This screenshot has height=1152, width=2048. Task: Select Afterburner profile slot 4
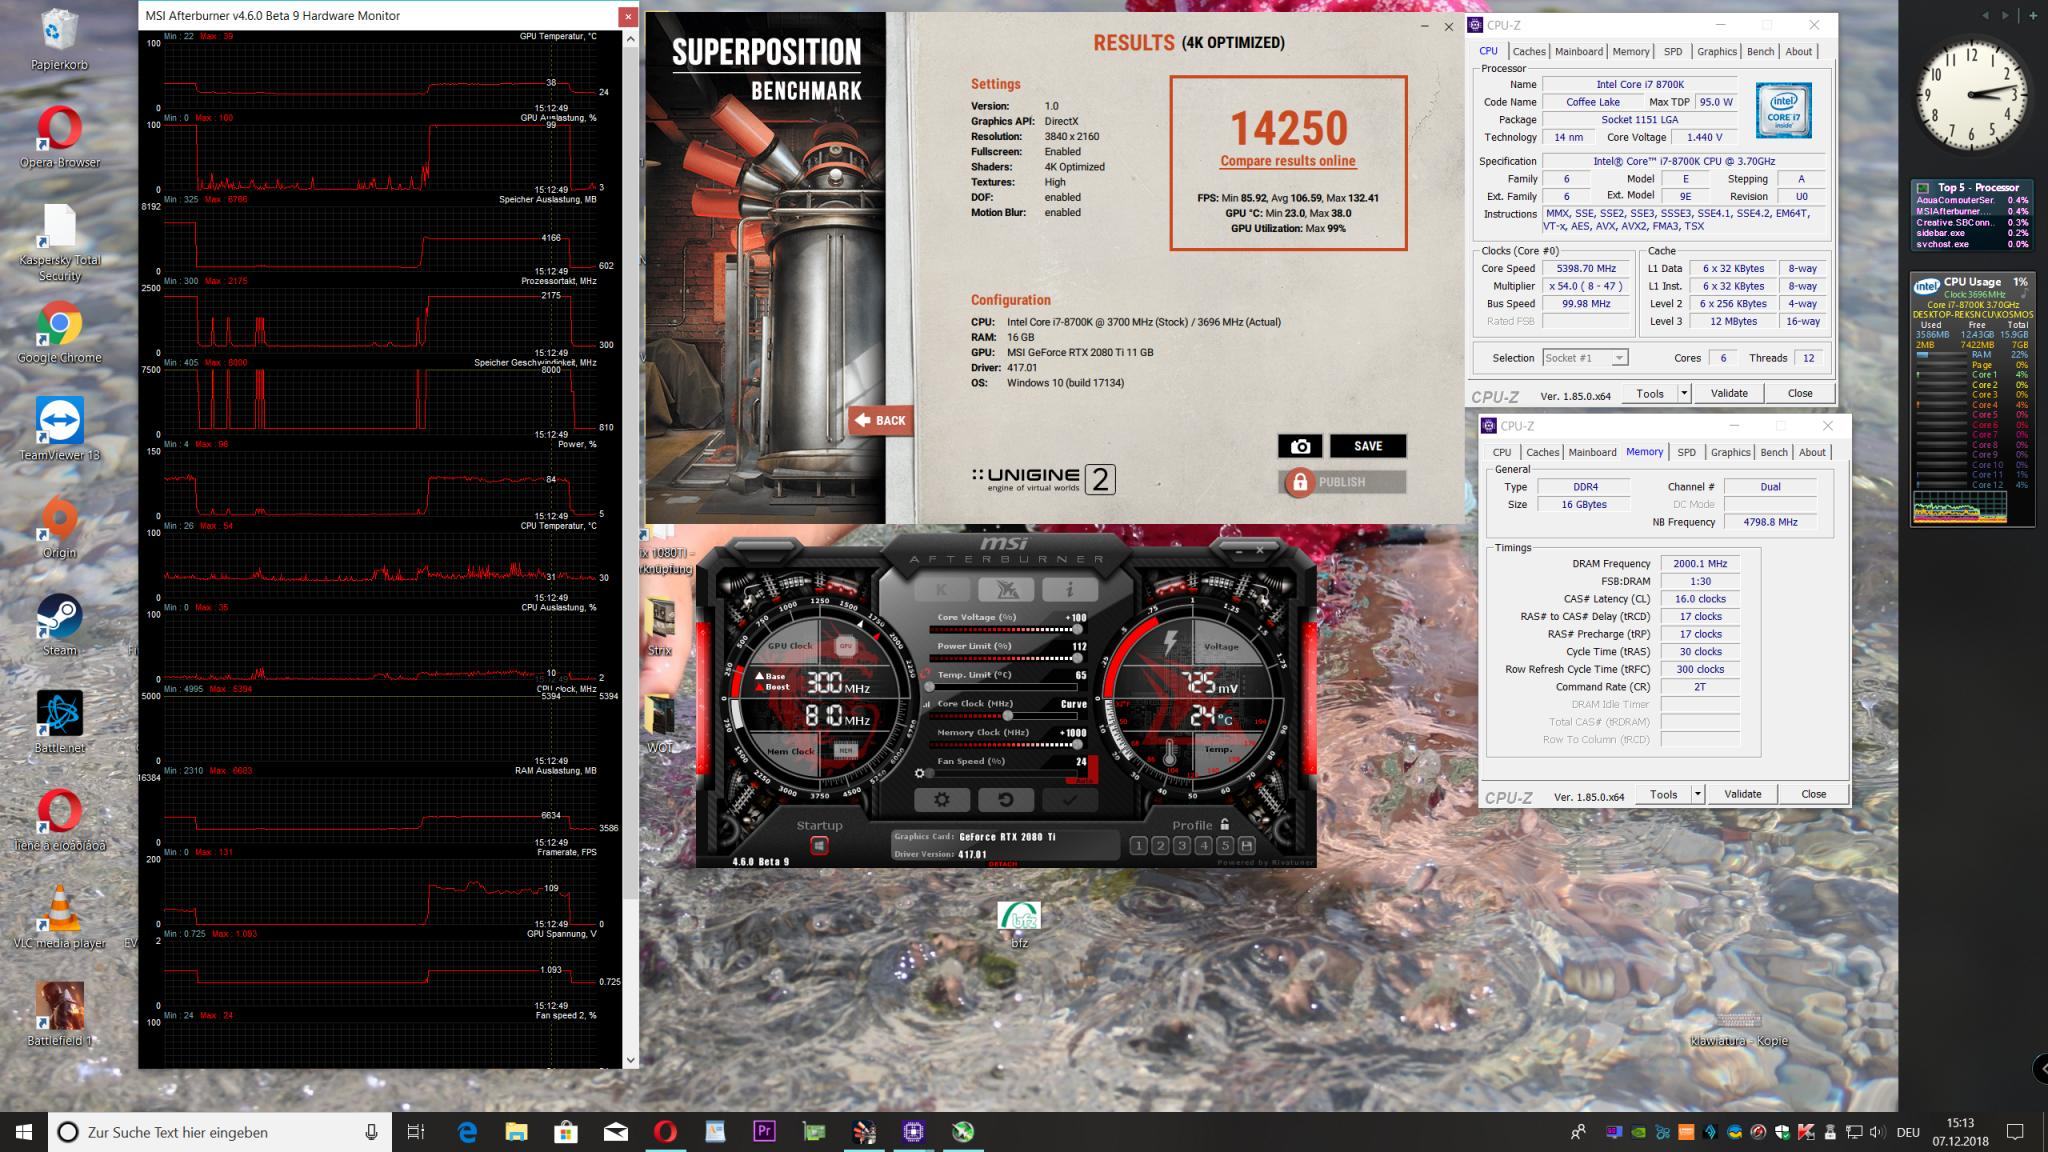(x=1203, y=846)
